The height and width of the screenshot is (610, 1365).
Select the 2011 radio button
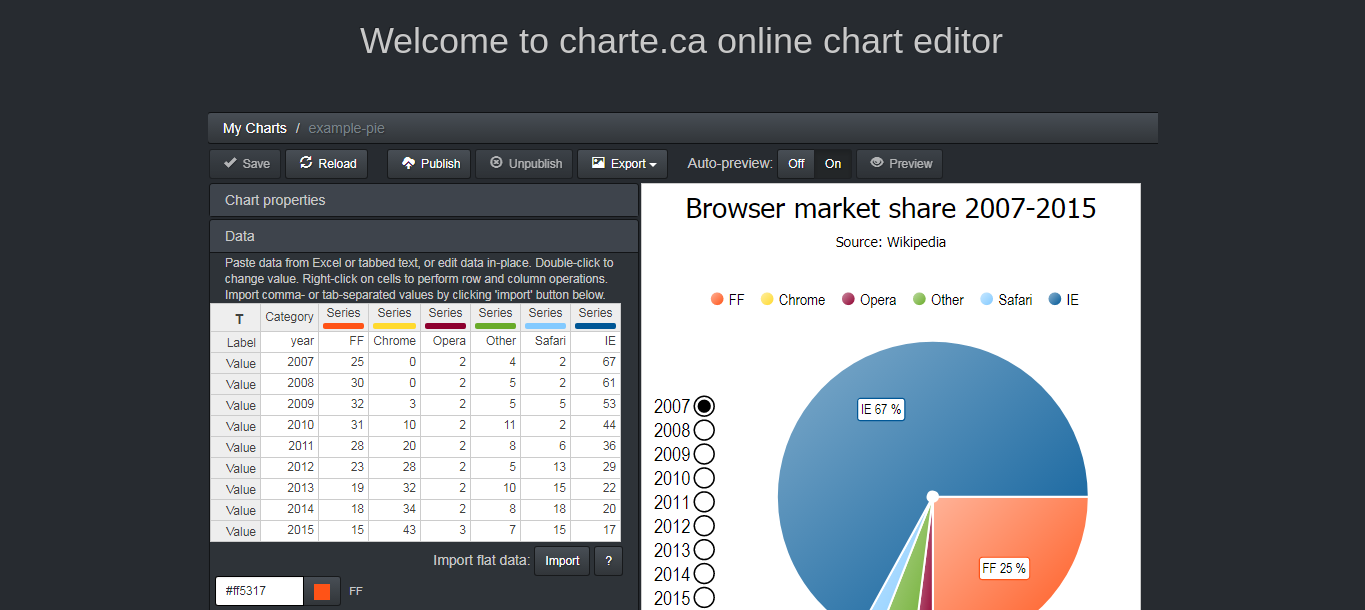(x=704, y=502)
